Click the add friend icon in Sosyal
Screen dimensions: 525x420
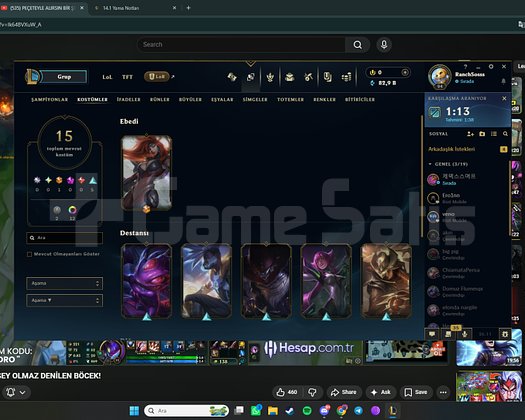point(470,134)
